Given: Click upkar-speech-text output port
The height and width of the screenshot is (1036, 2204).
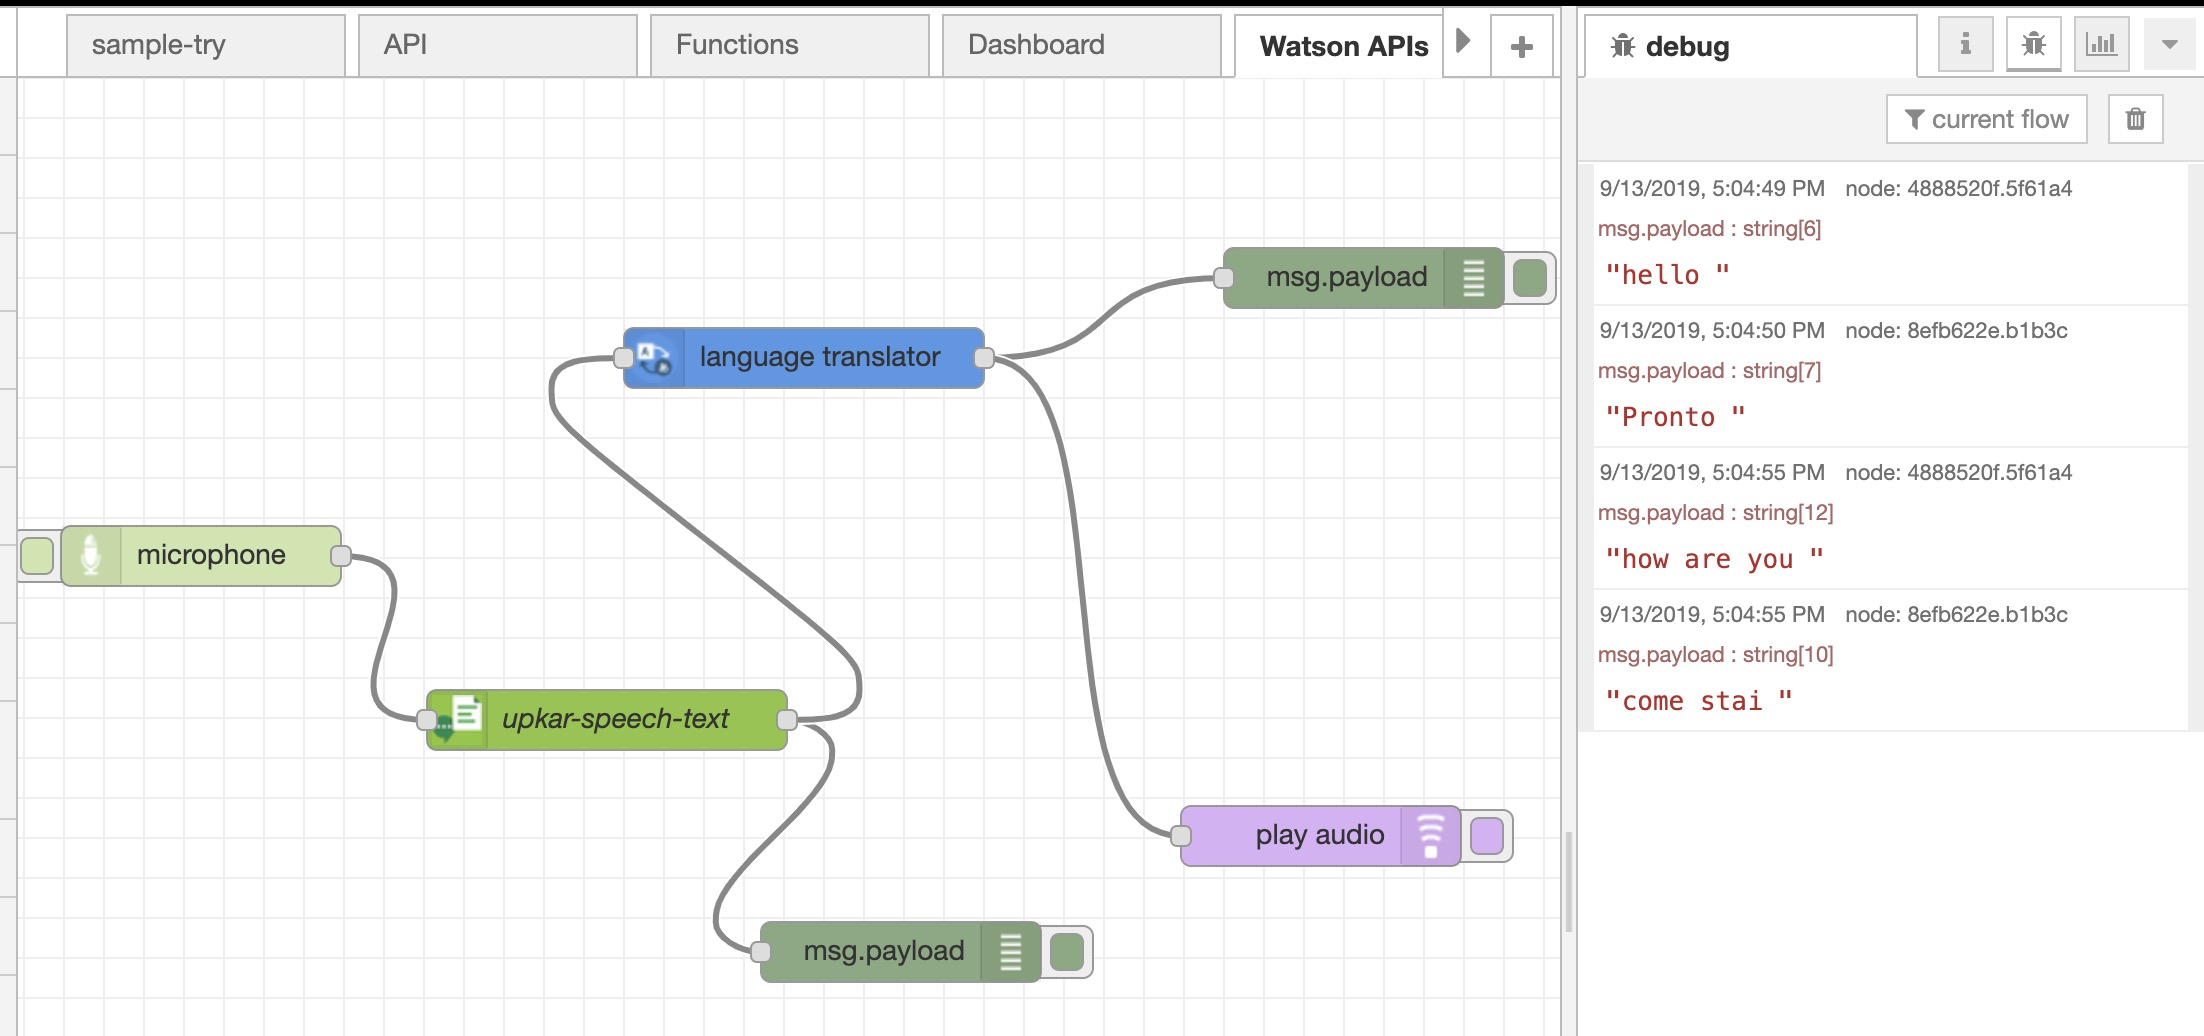Looking at the screenshot, I should (x=787, y=720).
